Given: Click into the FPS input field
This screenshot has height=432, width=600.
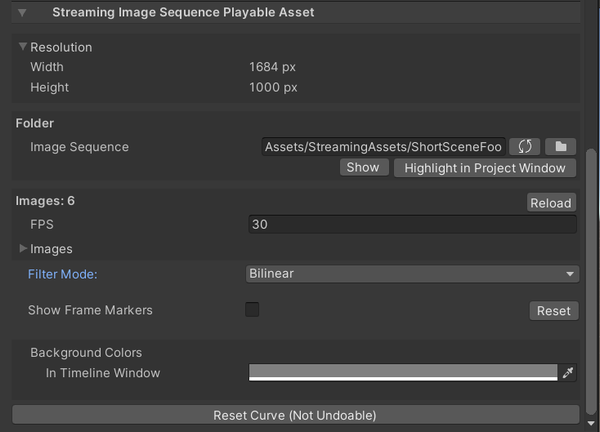Looking at the screenshot, I should [x=412, y=225].
